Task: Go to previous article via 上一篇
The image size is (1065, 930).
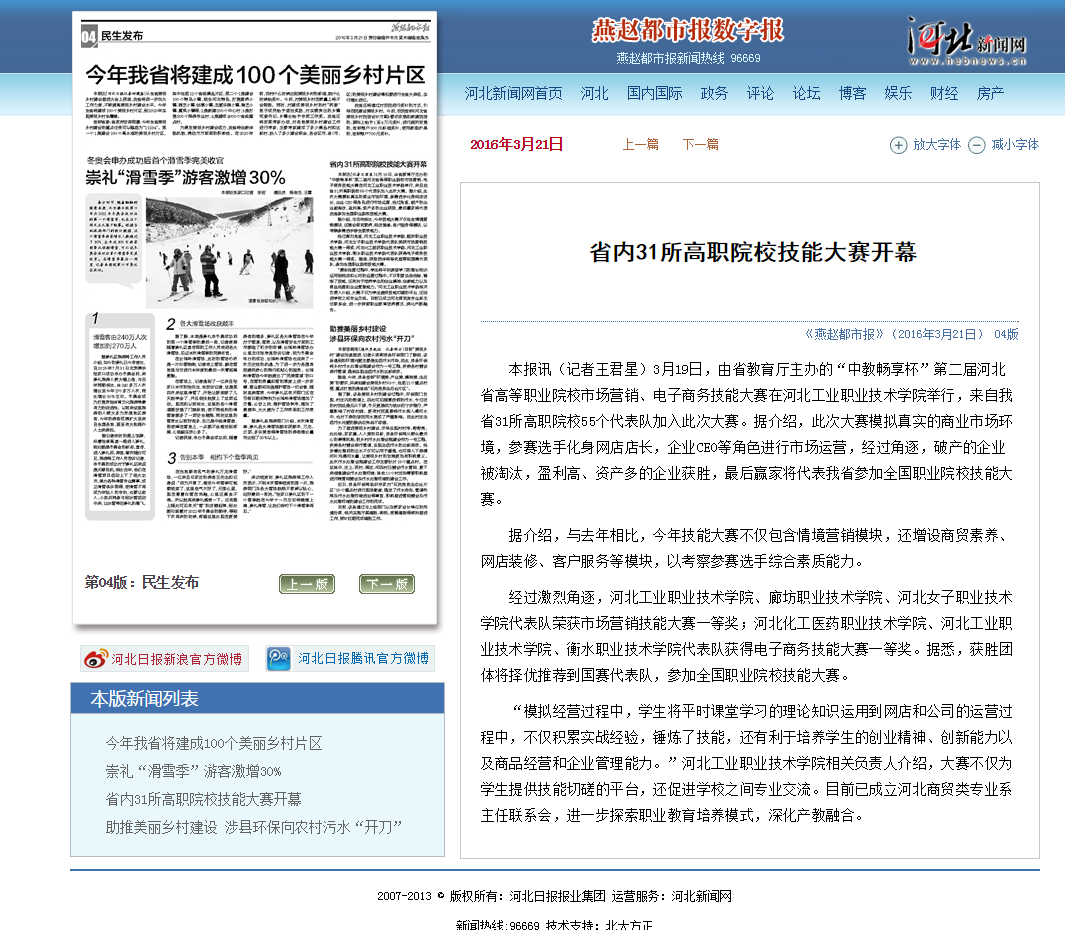Action: [x=640, y=144]
